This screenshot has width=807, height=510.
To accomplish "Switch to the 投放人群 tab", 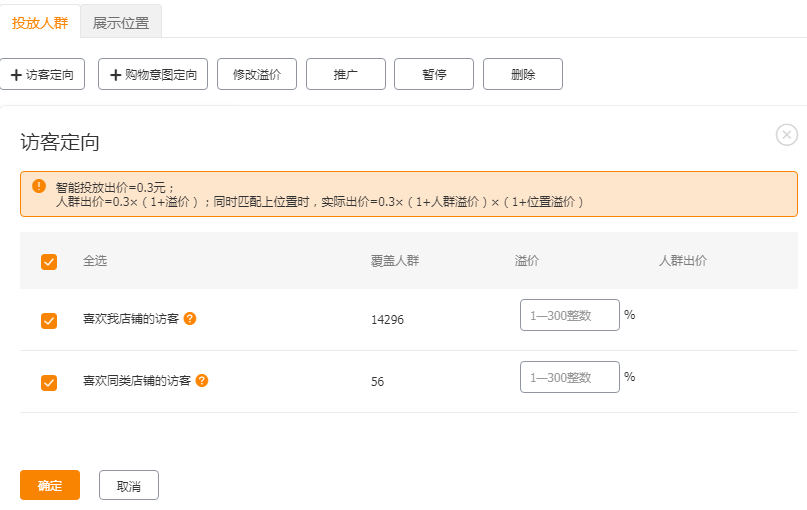I will (x=40, y=23).
